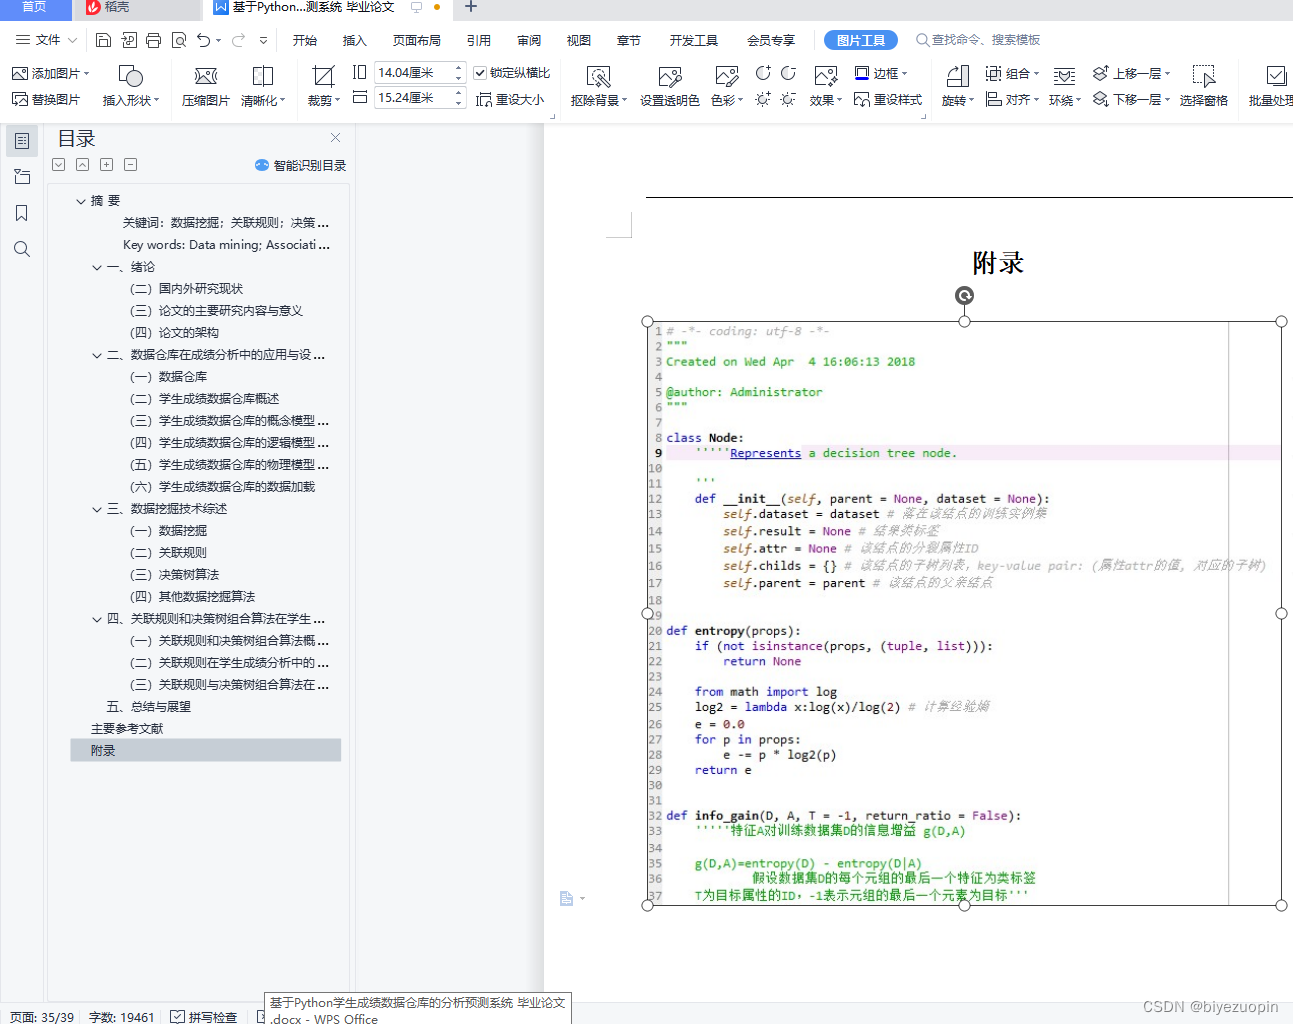Open the 引用 ribbon tab
The image size is (1293, 1024).
point(479,40)
